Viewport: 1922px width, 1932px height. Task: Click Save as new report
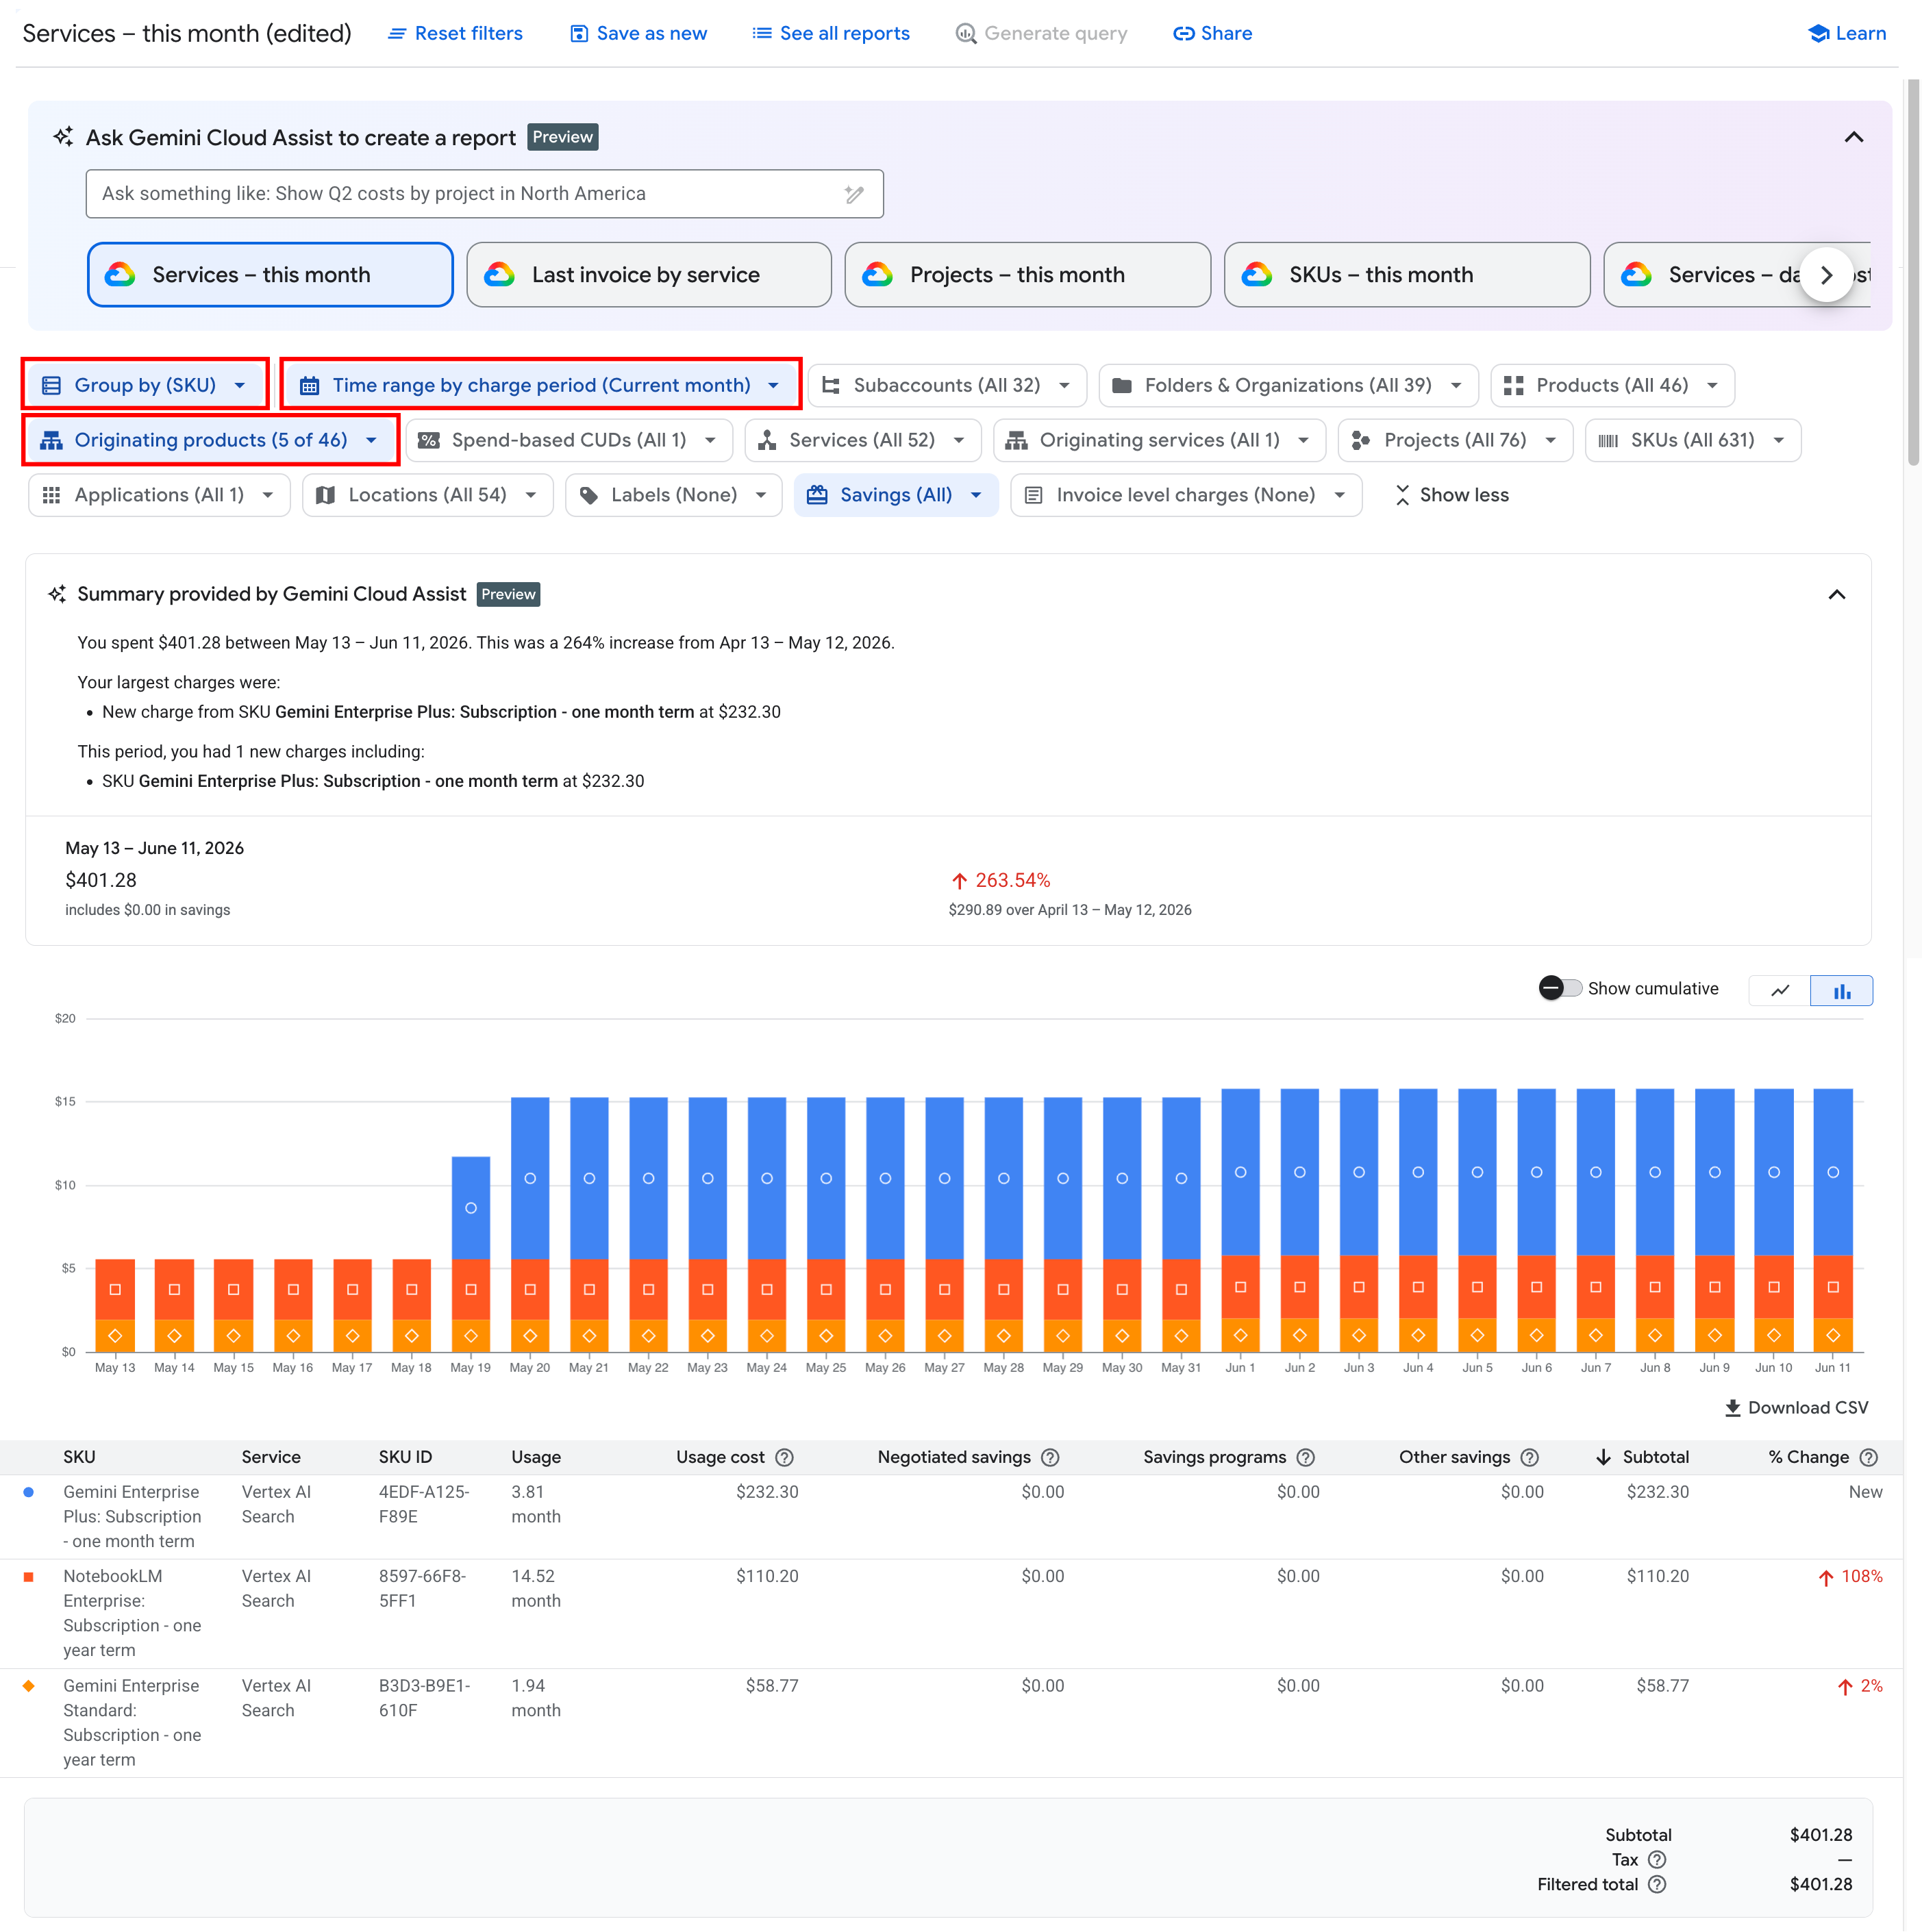click(638, 33)
